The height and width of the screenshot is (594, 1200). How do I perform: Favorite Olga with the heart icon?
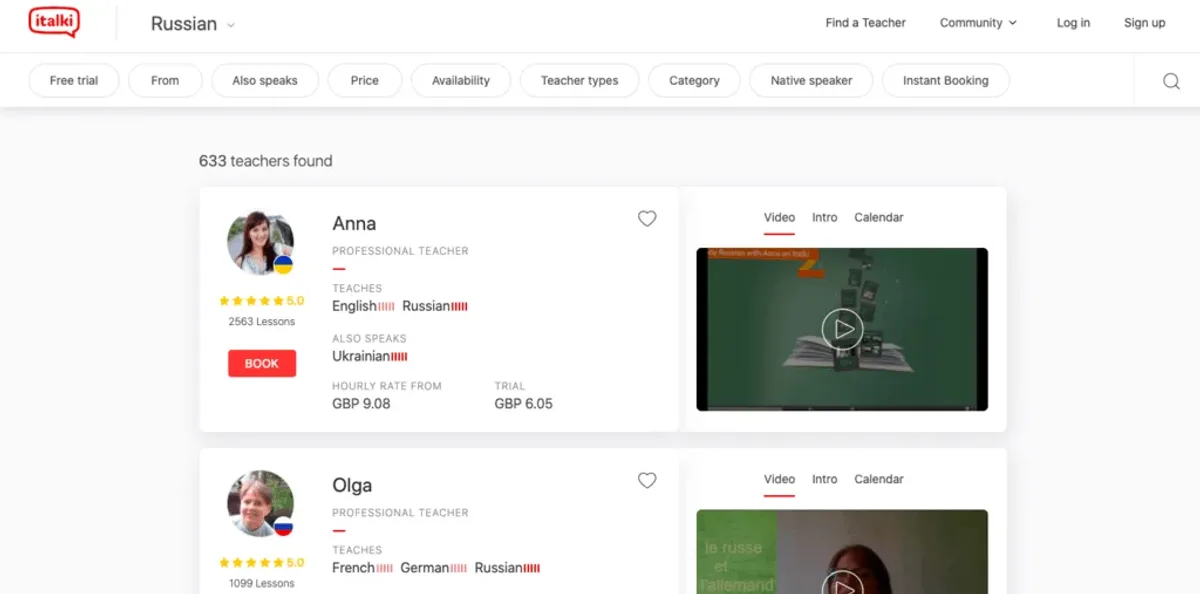tap(647, 480)
